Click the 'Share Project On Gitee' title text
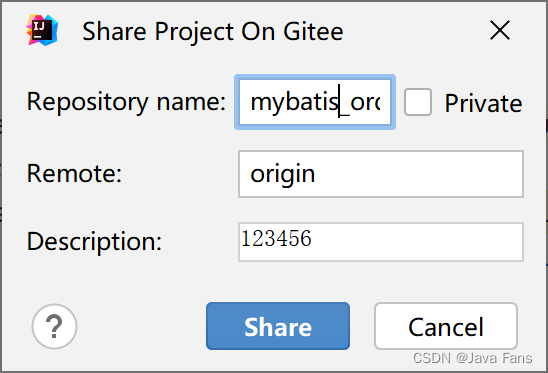 213,32
